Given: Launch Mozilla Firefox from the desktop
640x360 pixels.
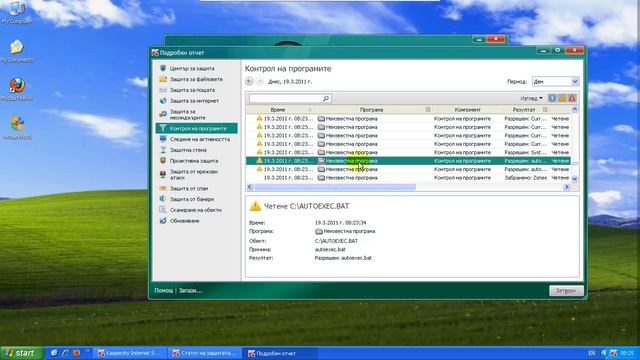Looking at the screenshot, I should [17, 89].
